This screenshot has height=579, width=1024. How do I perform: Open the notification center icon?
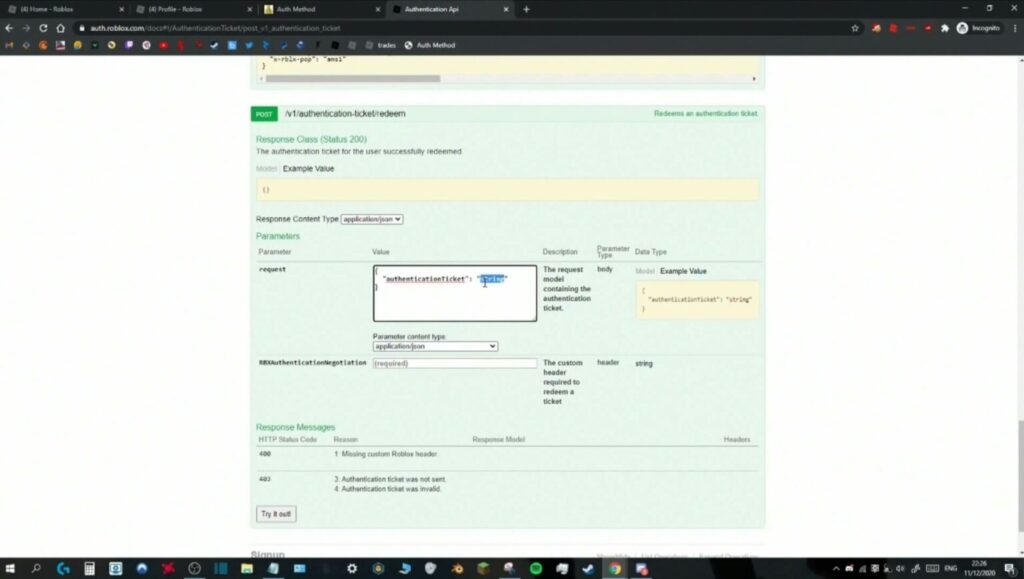point(1009,569)
